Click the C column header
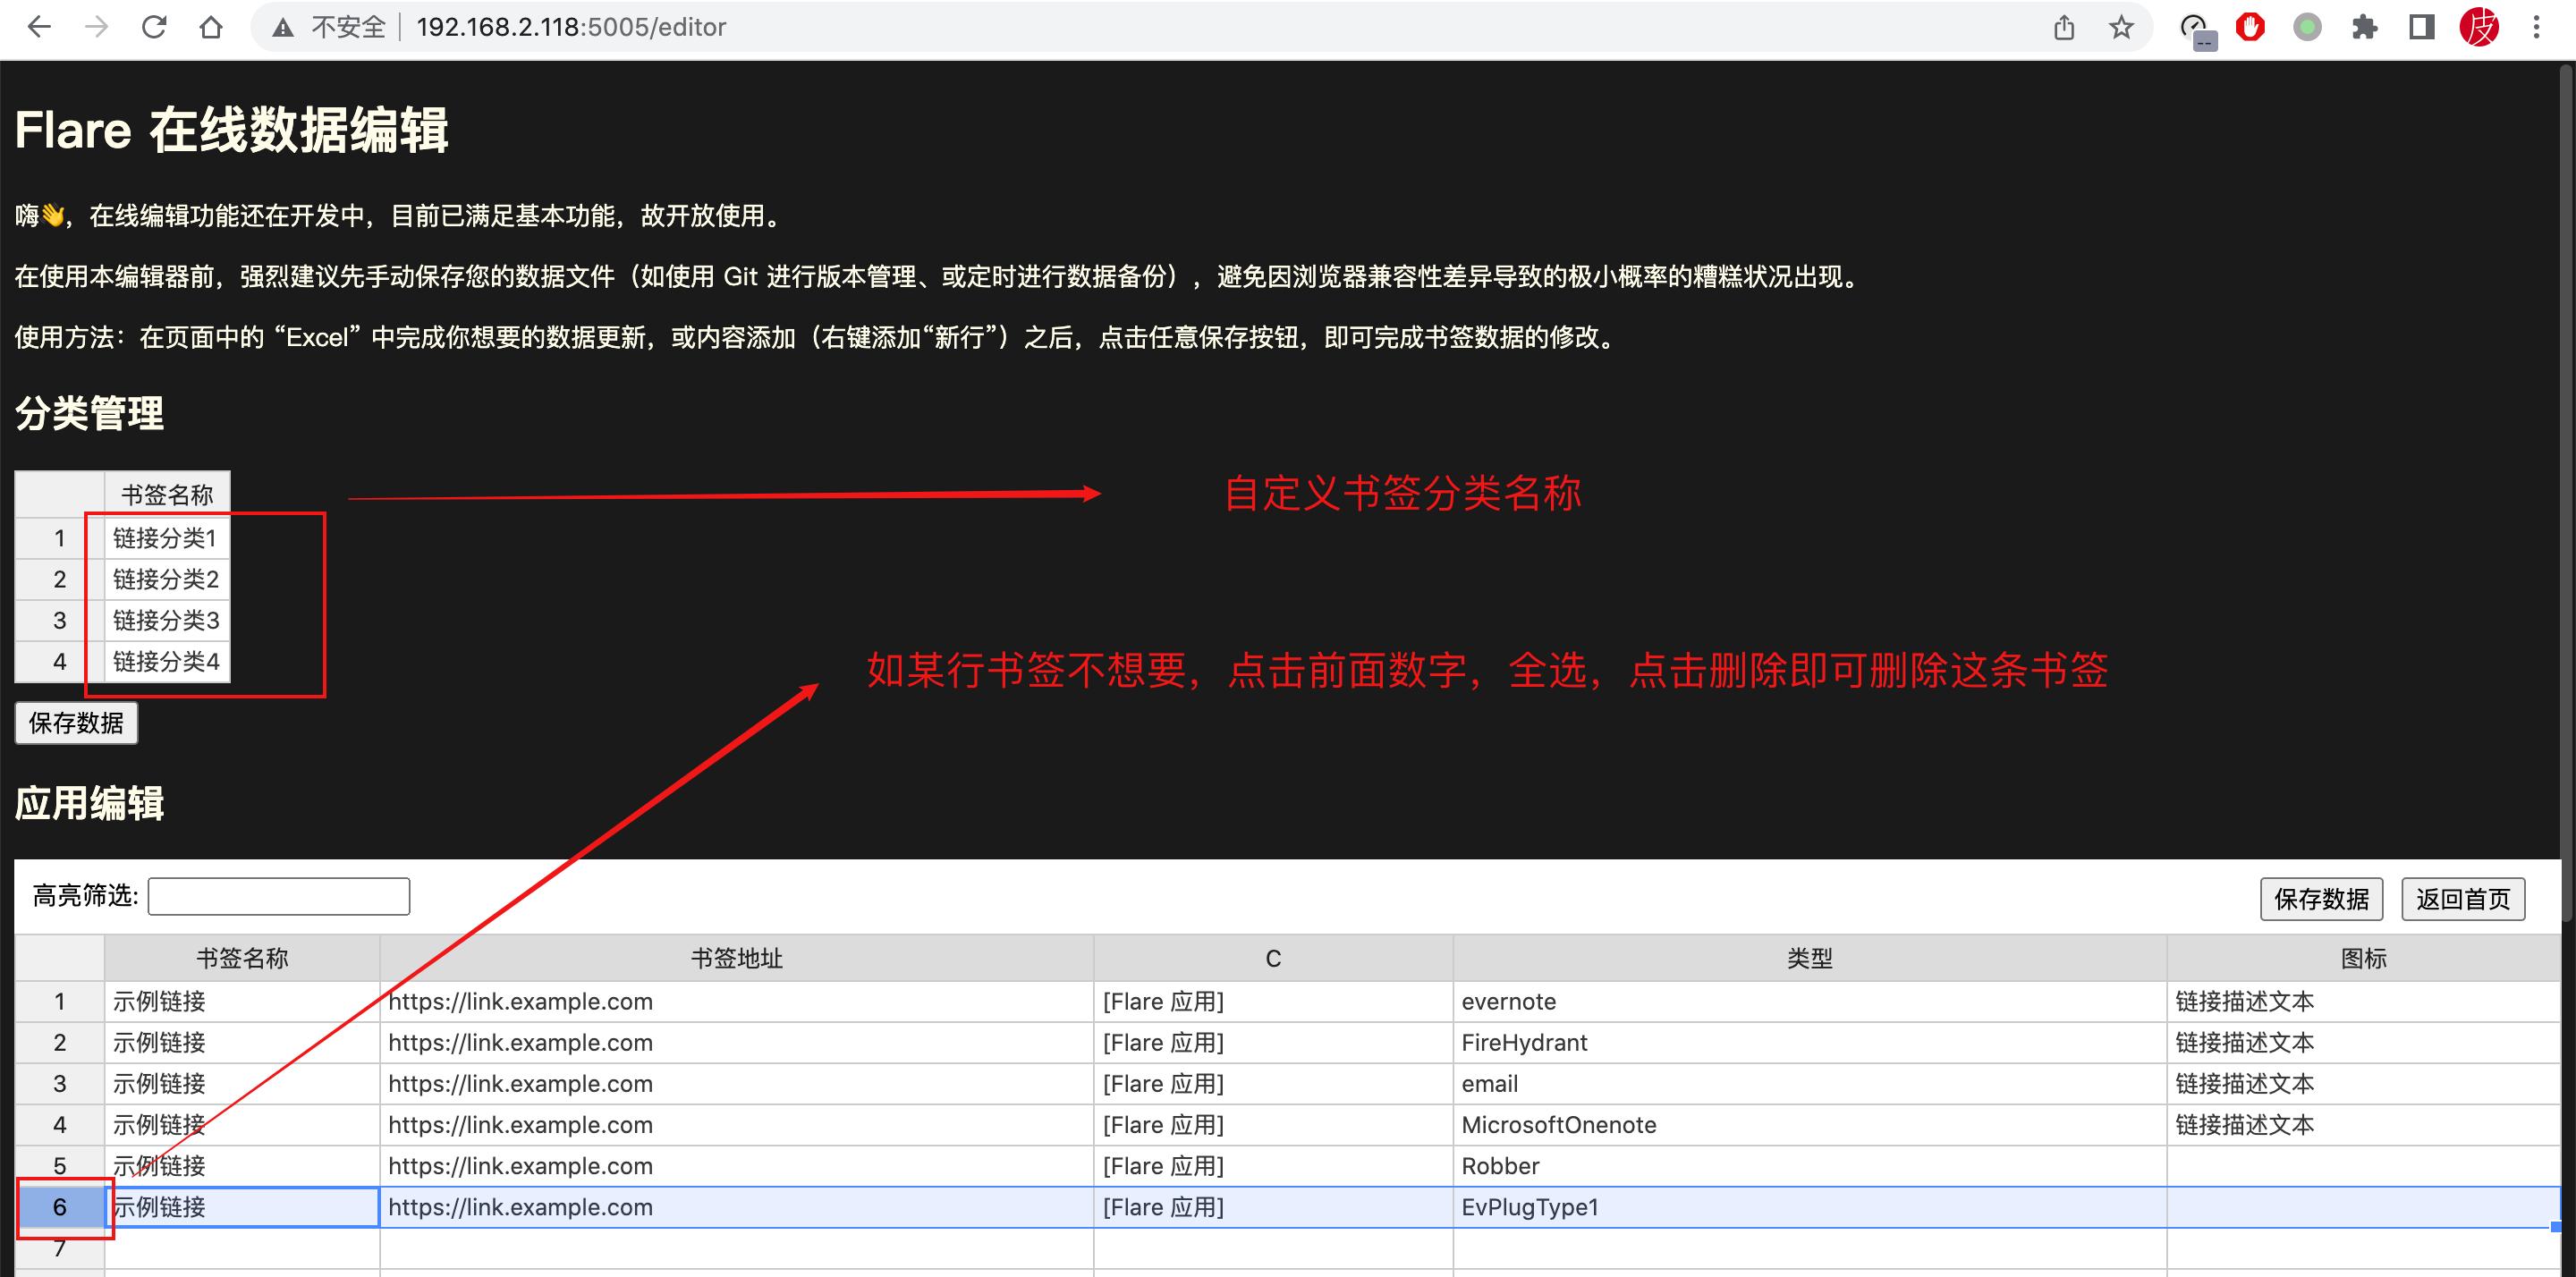The height and width of the screenshot is (1277, 2576). [1273, 958]
